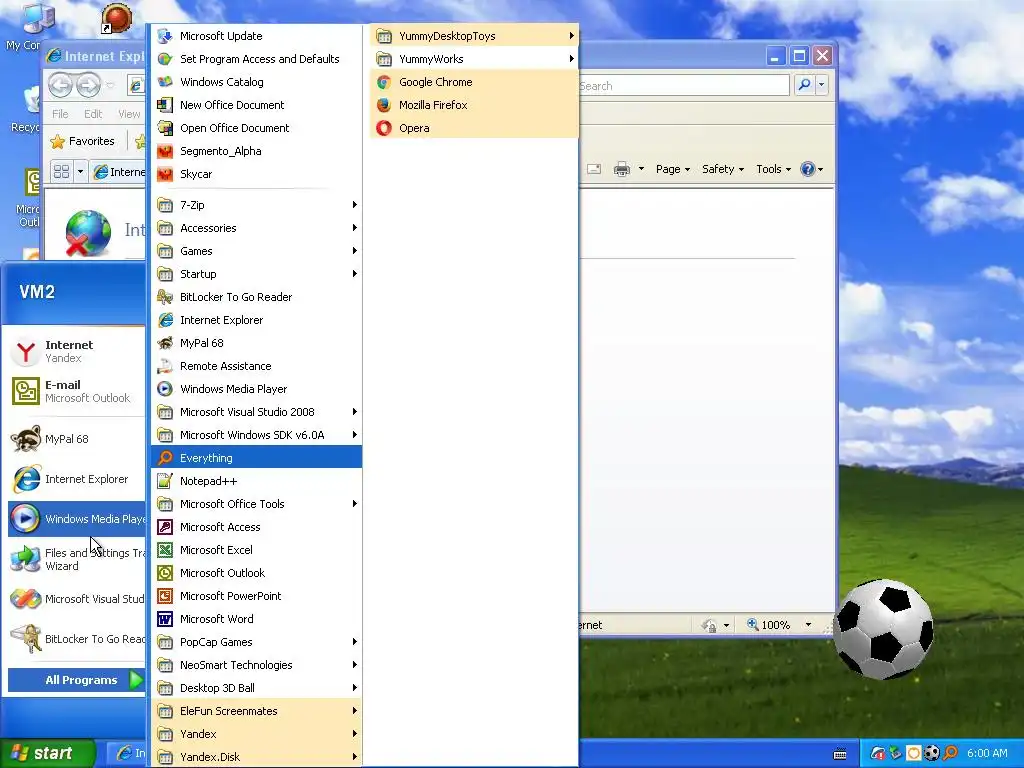This screenshot has width=1024, height=768.
Task: Open the EleFun Screenmates submenu
Action: tap(256, 711)
